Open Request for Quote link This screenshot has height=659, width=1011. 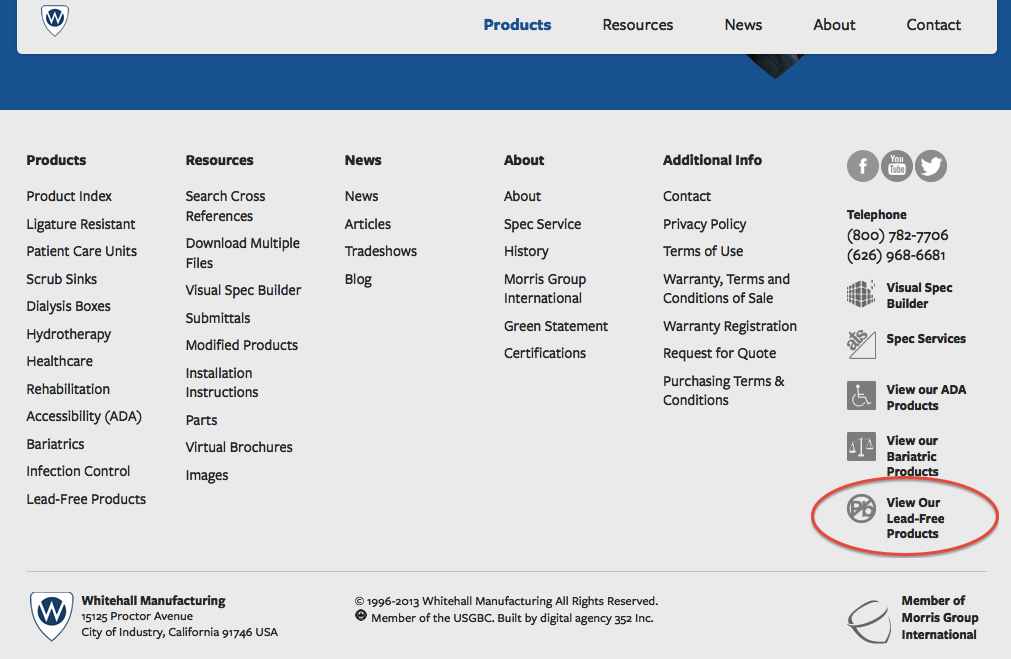[720, 353]
